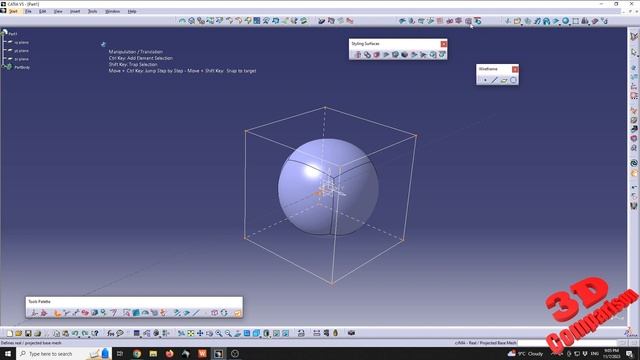Click red cube icon in Styling Surfaces toolbar
This screenshot has width=640, height=360.
click(x=376, y=55)
